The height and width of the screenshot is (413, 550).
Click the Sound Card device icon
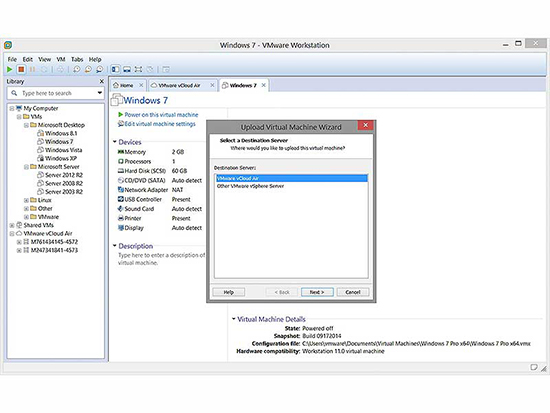[x=121, y=209]
